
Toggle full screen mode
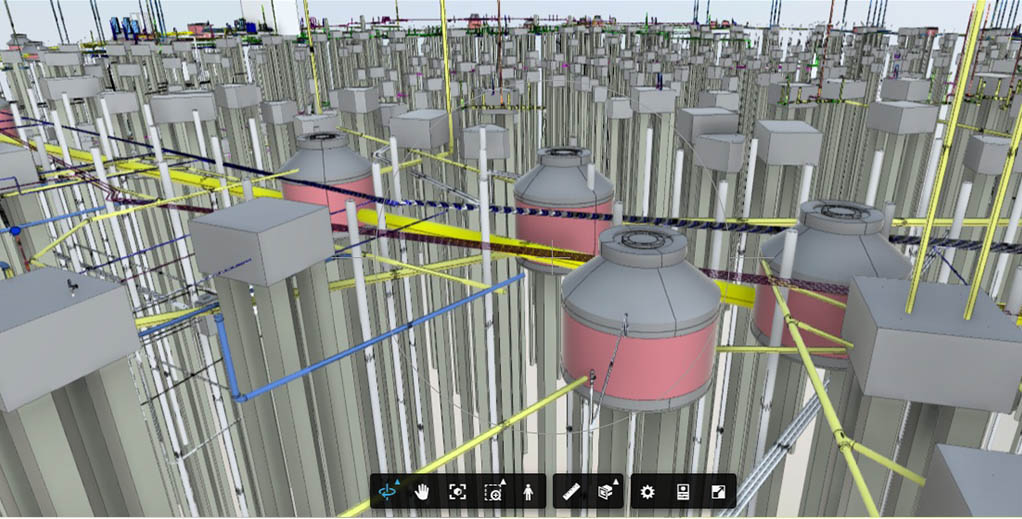pos(717,491)
